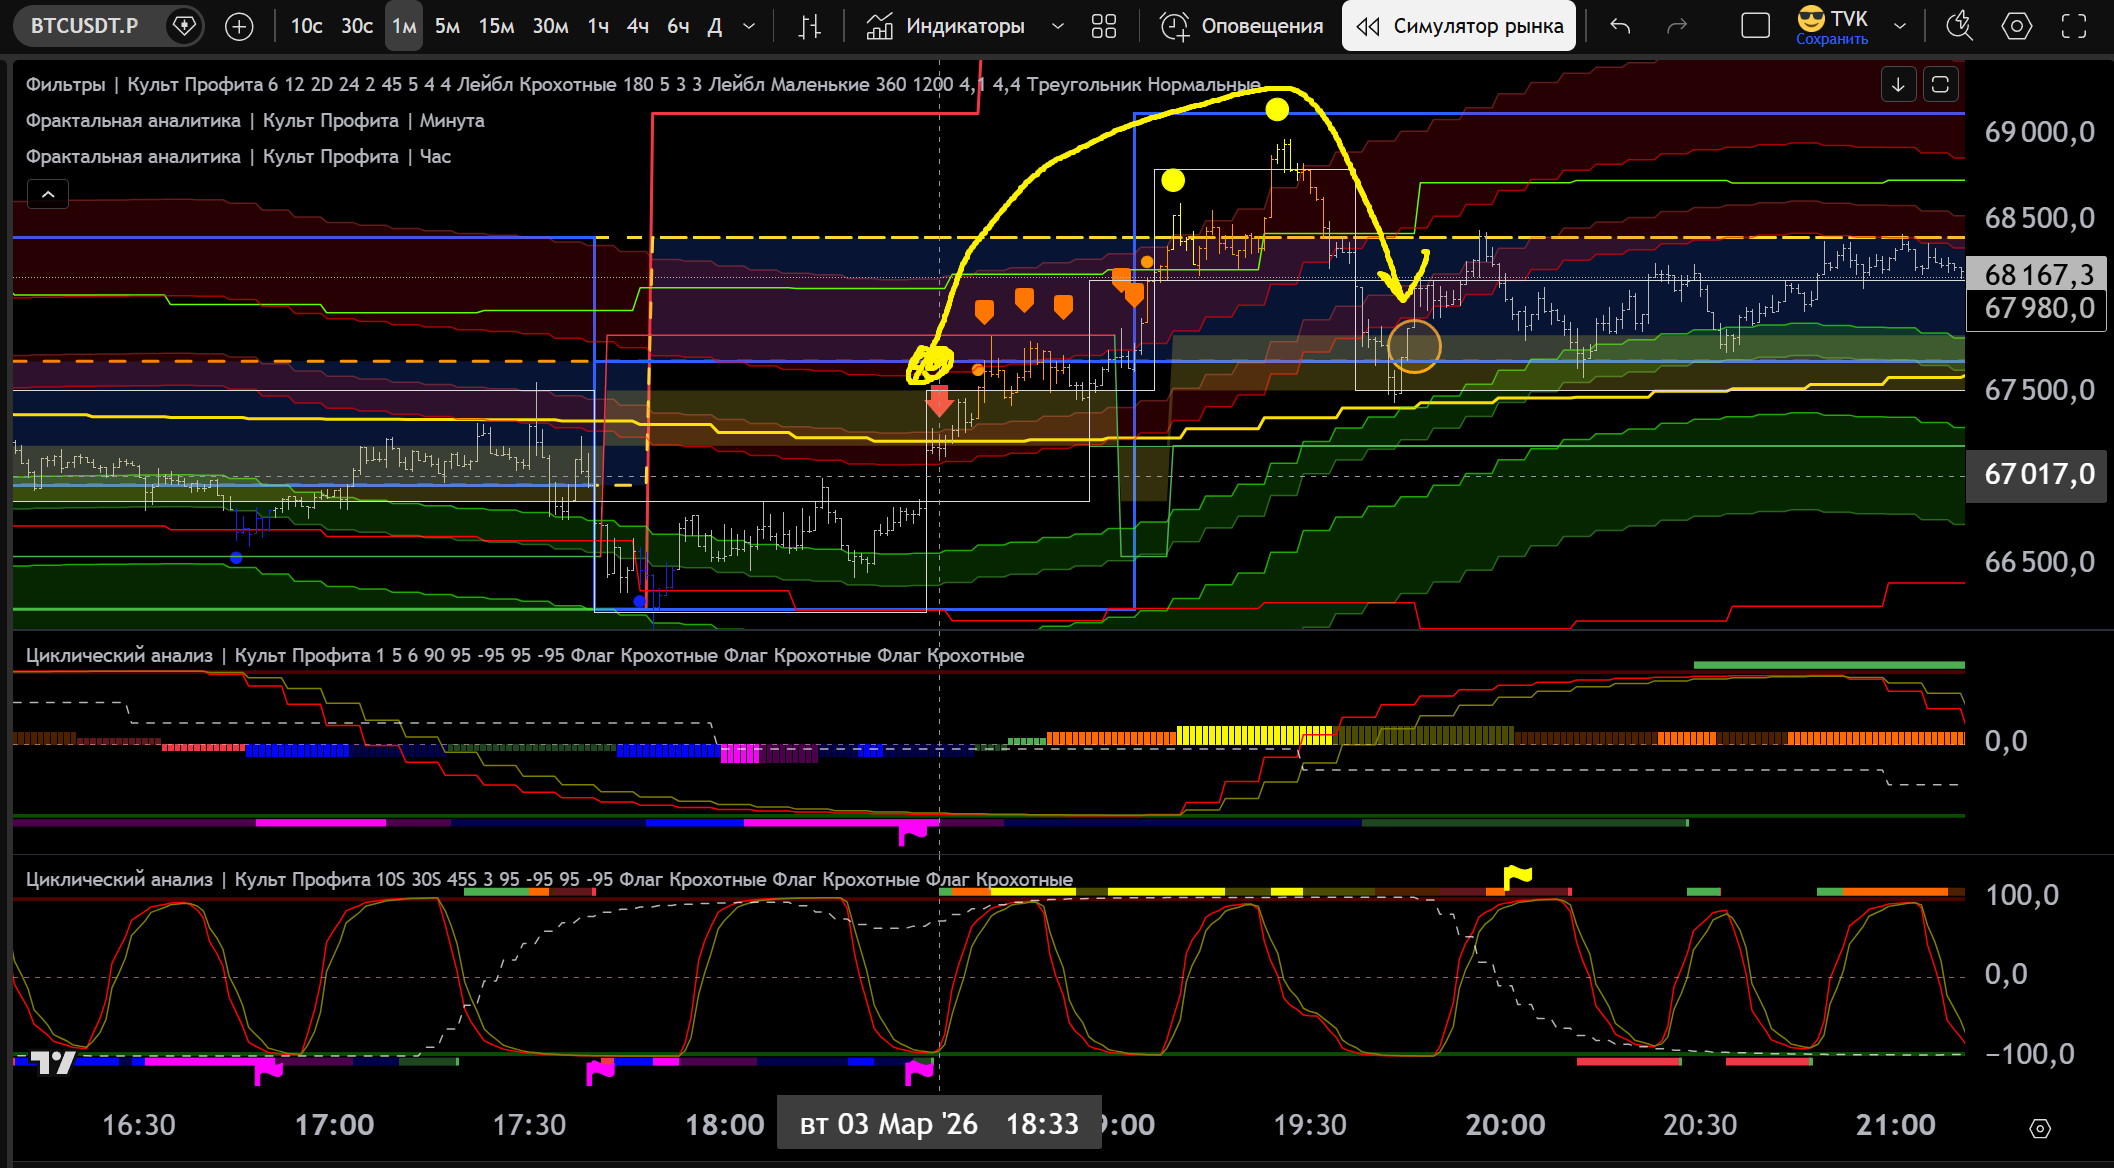Open the chart type bars selector
This screenshot has width=2114, height=1168.
pyautogui.click(x=809, y=26)
